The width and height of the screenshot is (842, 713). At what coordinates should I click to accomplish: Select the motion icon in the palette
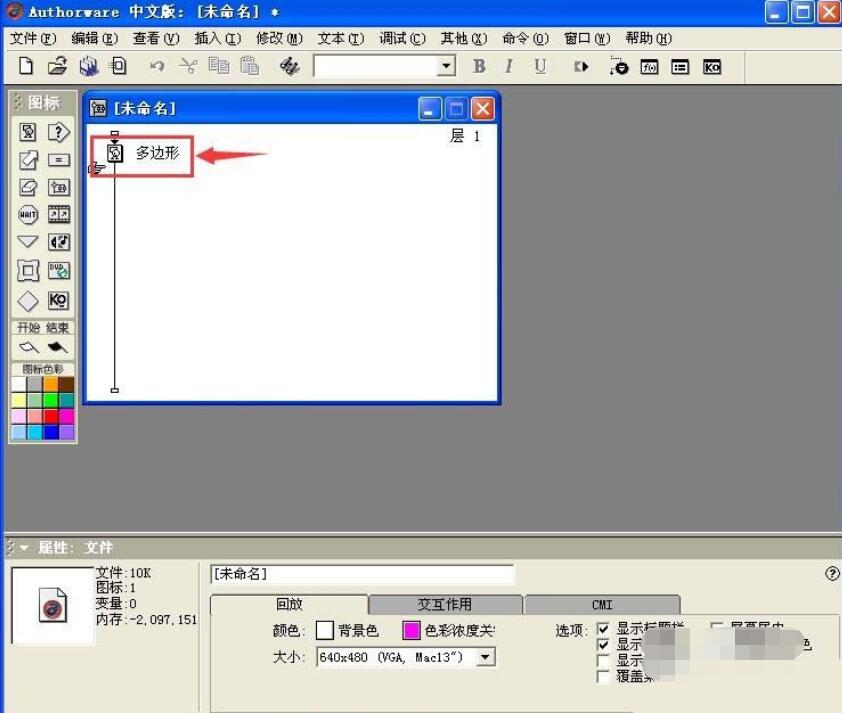pos(28,159)
